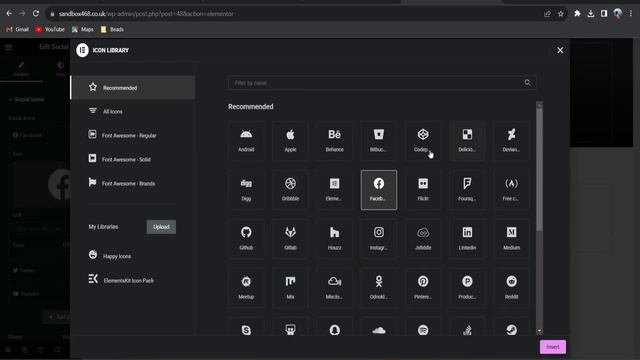
Task: Choose the Elementor icon
Action: point(334,190)
